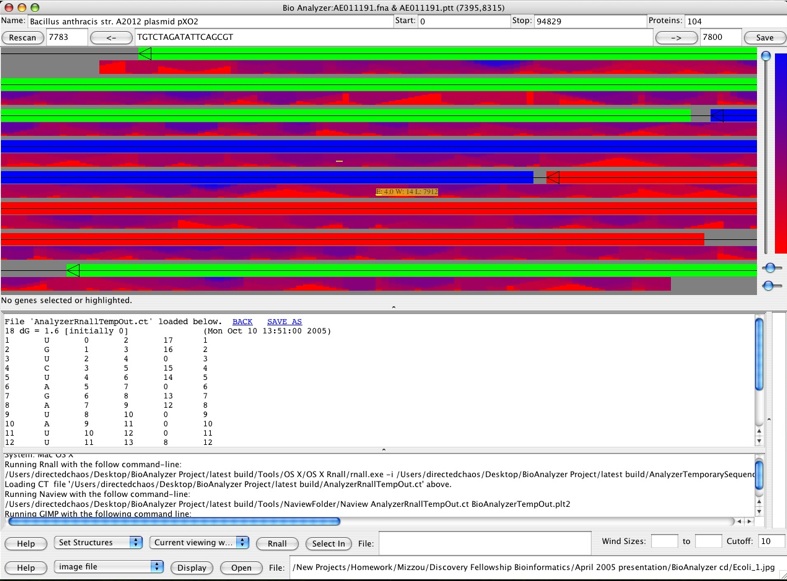Click the 'No genes selected or highlighted.' status text
This screenshot has width=787, height=581.
pos(66,300)
